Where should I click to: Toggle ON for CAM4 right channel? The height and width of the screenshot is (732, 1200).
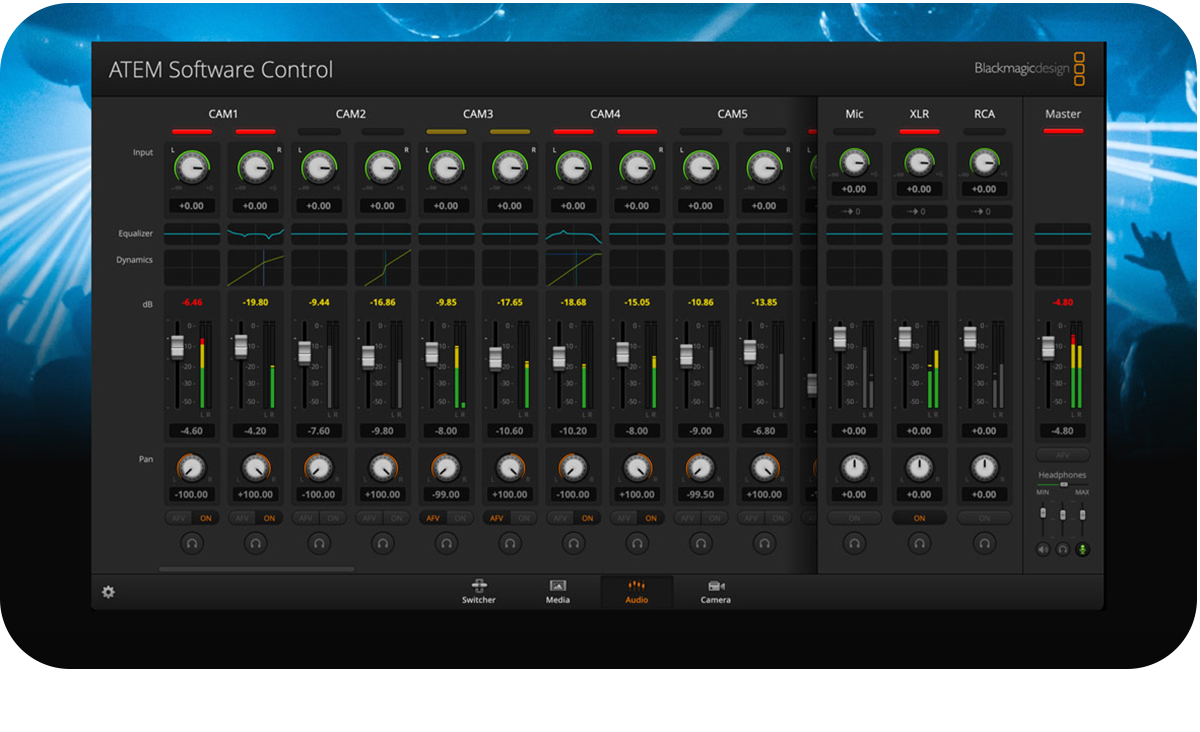coord(651,518)
